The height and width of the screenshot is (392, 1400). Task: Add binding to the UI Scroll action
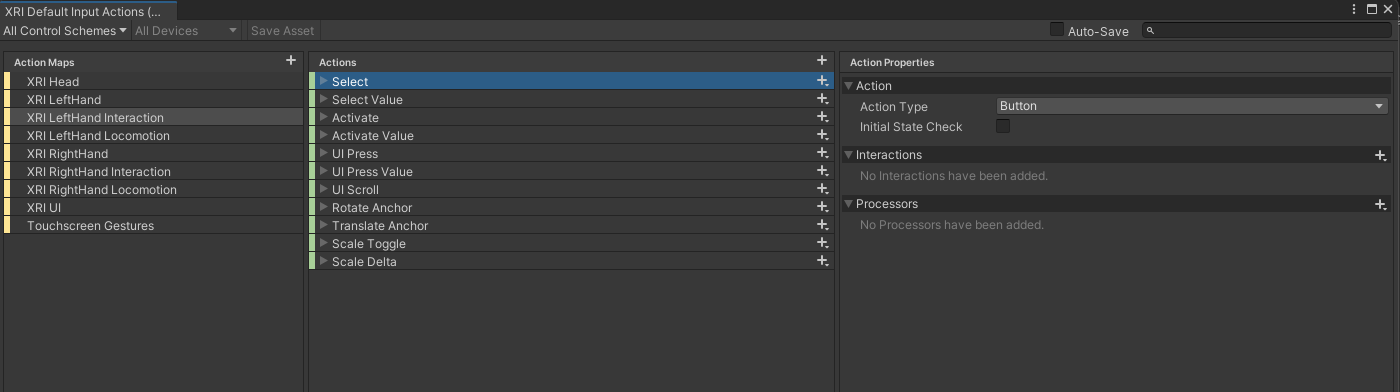tap(822, 189)
